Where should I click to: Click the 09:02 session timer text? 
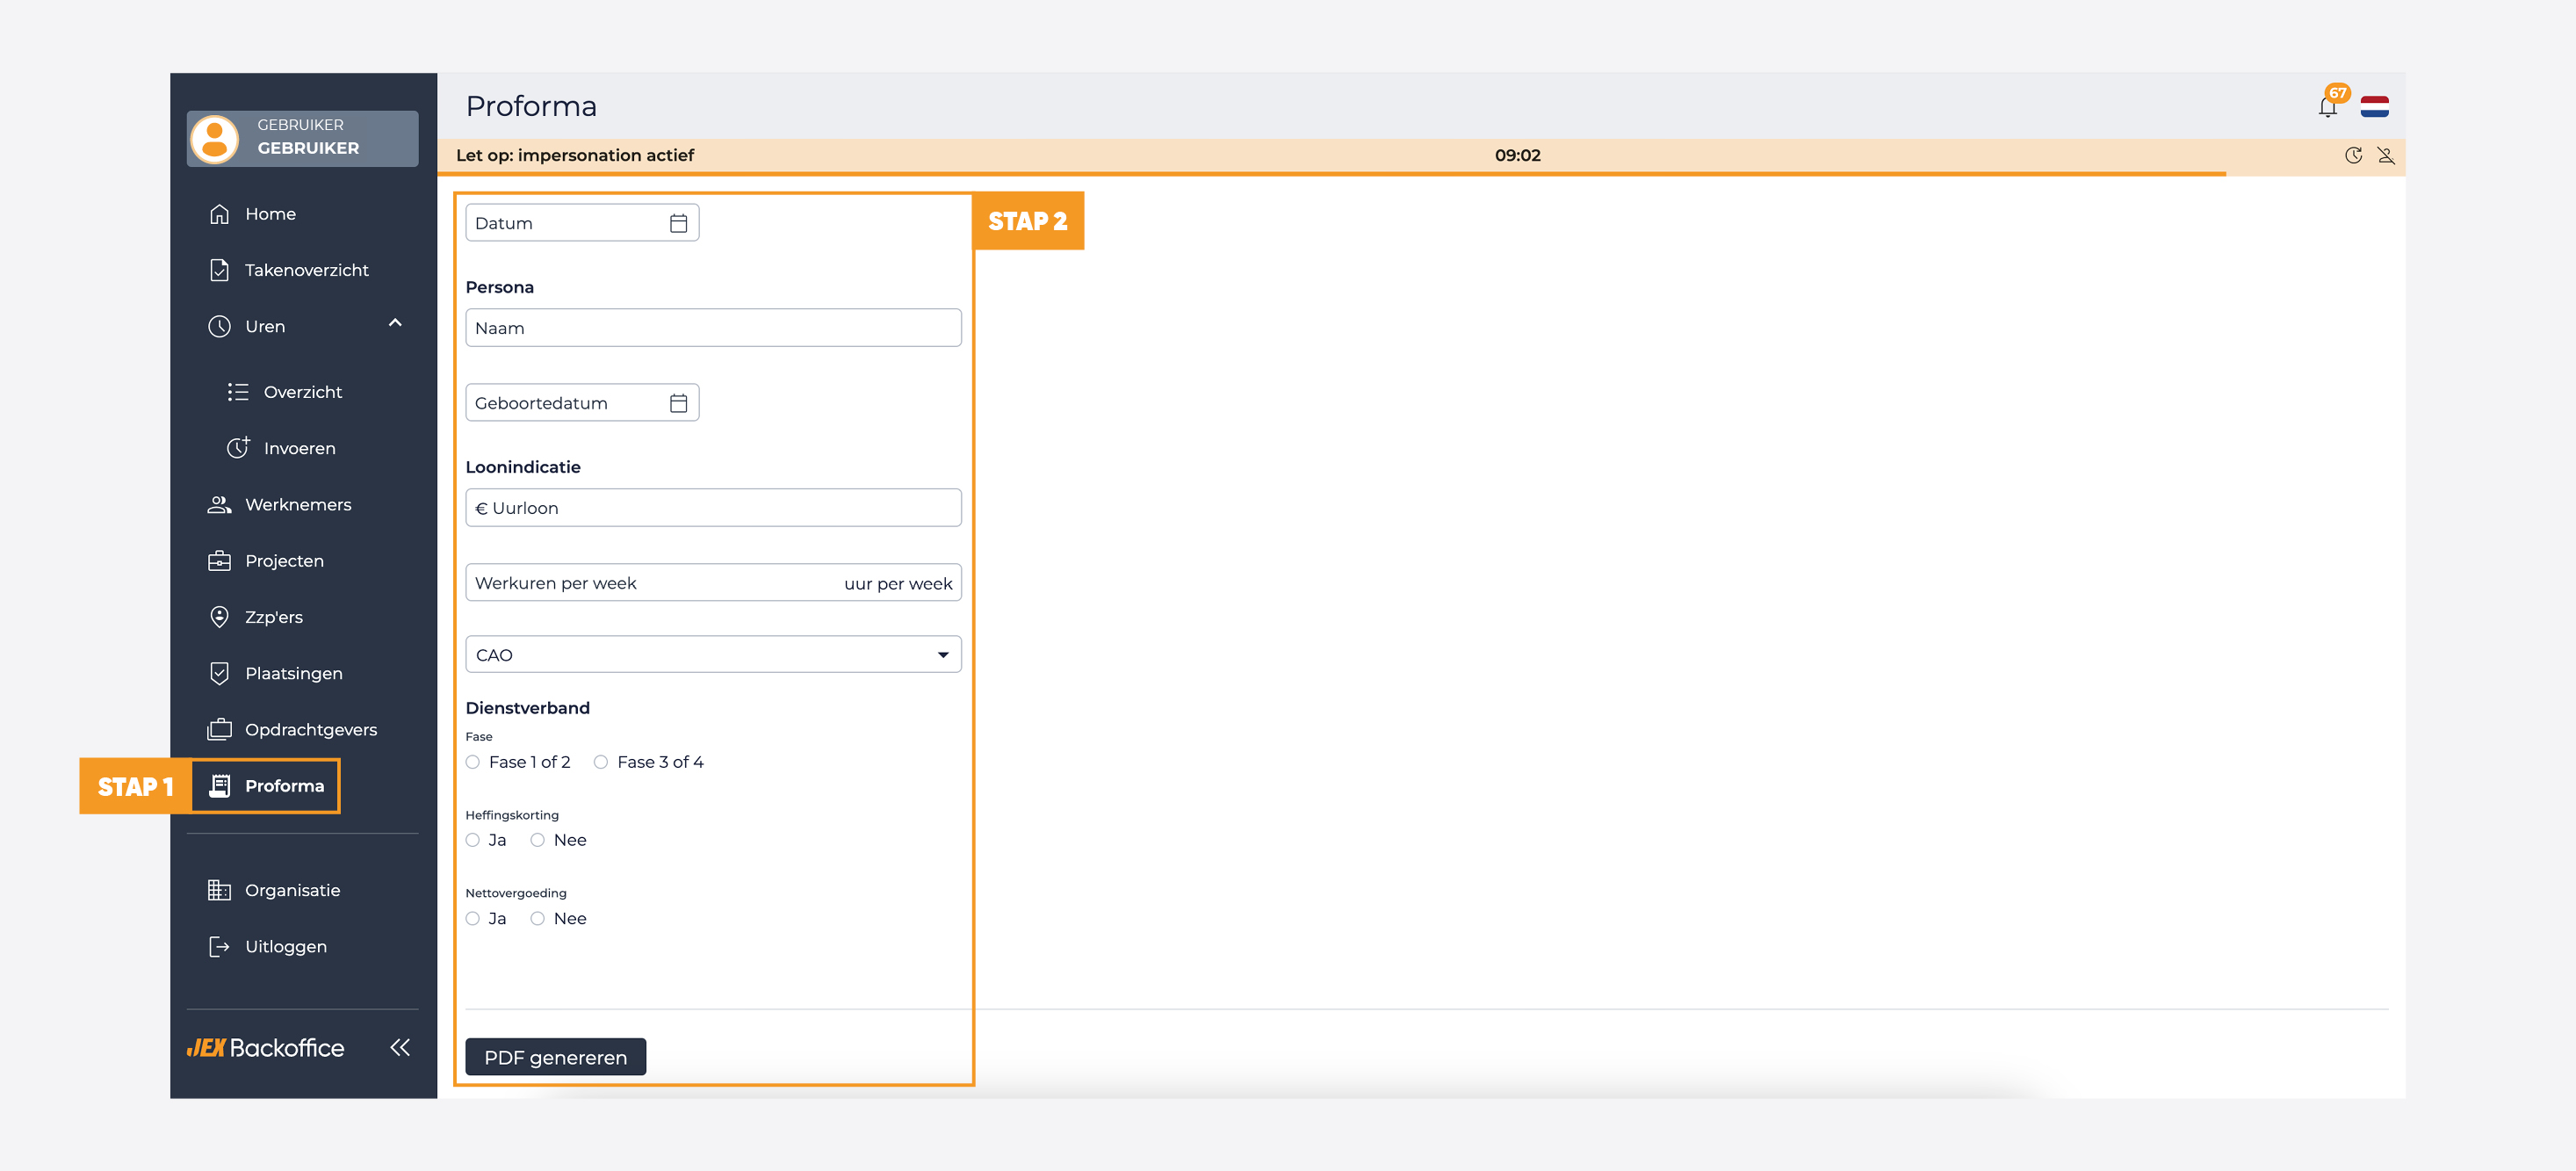click(x=1517, y=155)
